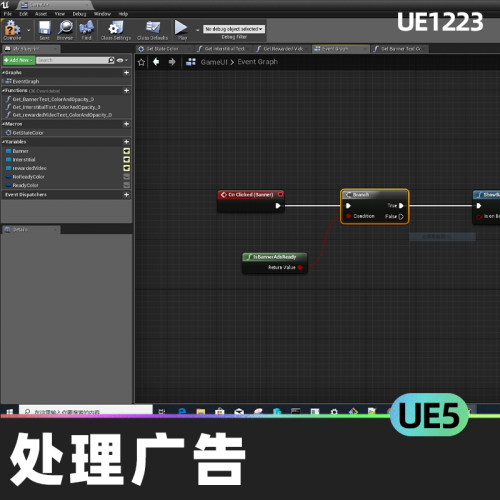Image resolution: width=500 pixels, height=500 pixels.
Task: Click the True output pin on Branch
Action: 401,206
